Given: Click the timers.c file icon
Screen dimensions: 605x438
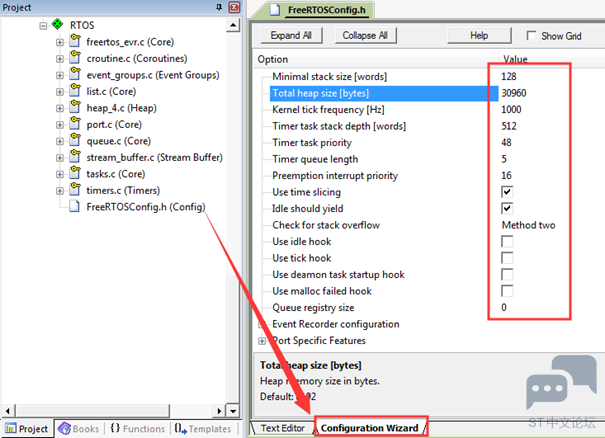Looking at the screenshot, I should pos(75,190).
